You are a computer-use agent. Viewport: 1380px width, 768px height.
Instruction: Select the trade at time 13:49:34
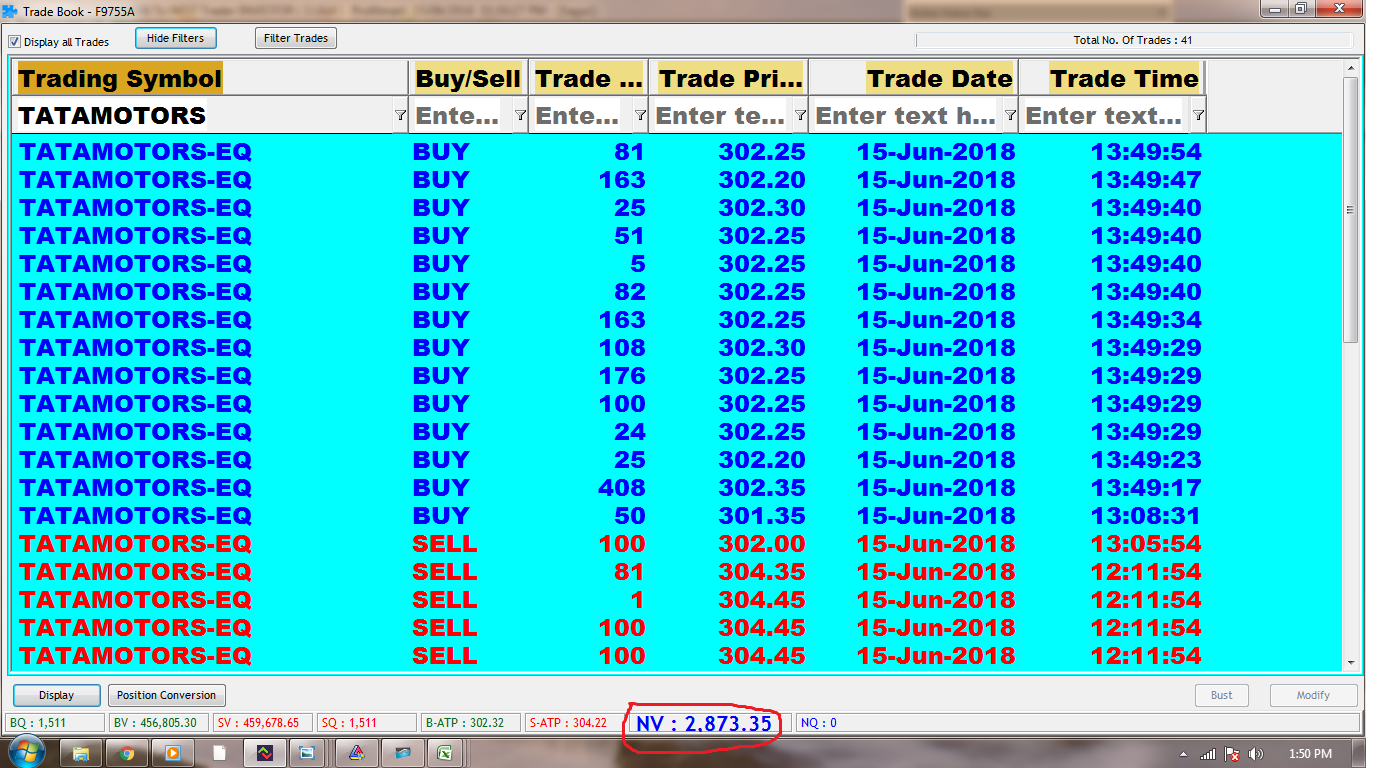pos(677,320)
